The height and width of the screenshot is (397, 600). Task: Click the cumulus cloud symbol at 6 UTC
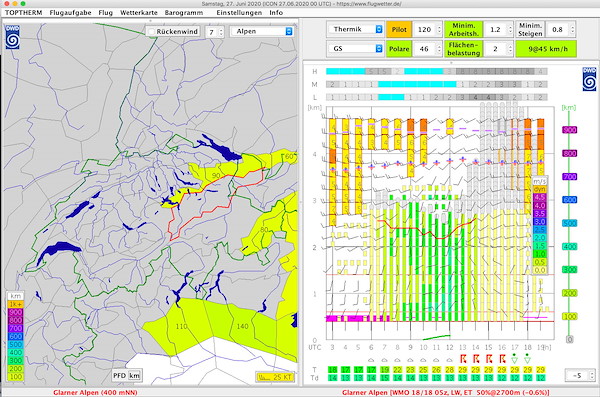click(371, 360)
